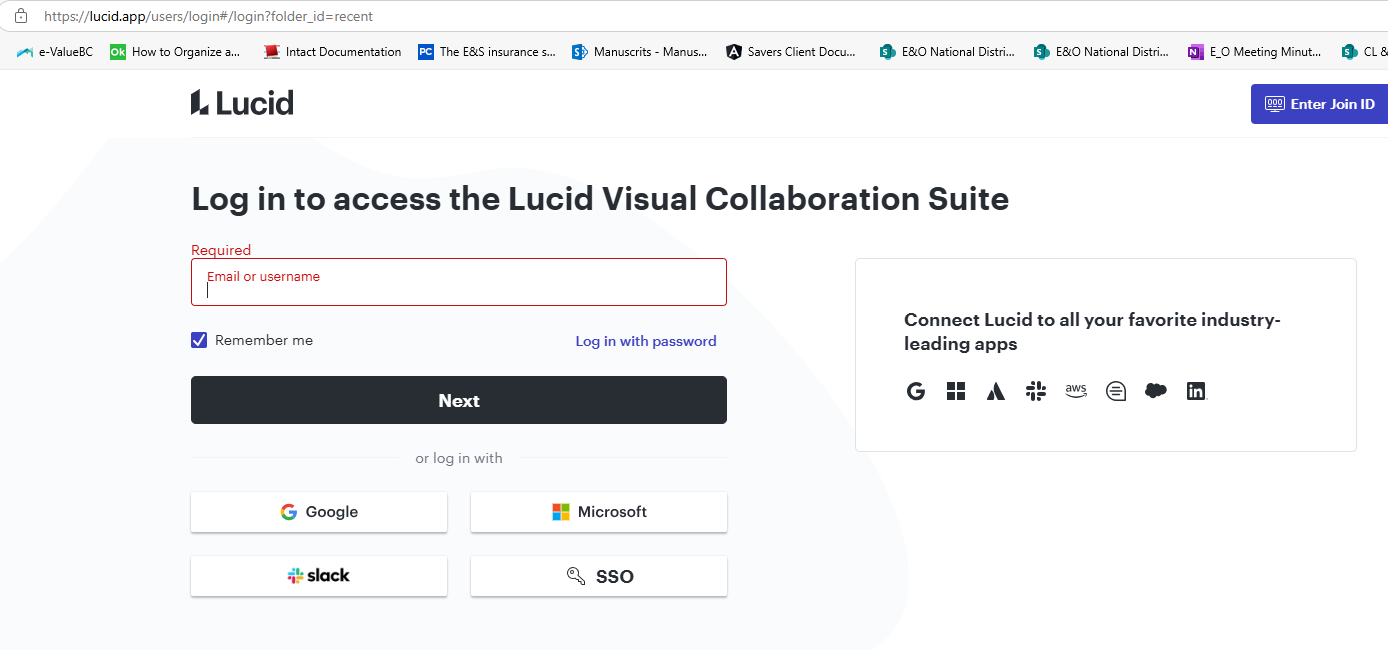Click the Salesforce cloud icon
This screenshot has height=650, width=1388.
(x=1156, y=391)
